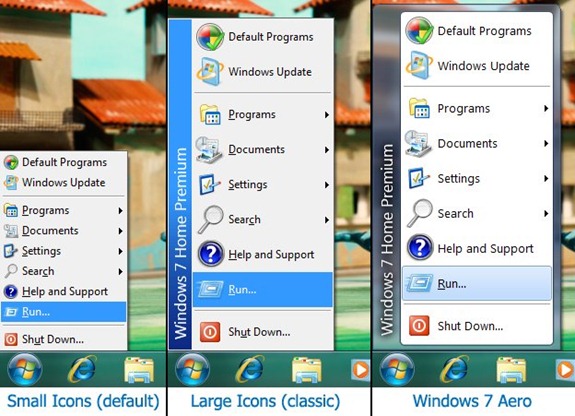575x416 pixels.
Task: Open Internet Explorer under Small Icons menu
Action: tap(82, 369)
